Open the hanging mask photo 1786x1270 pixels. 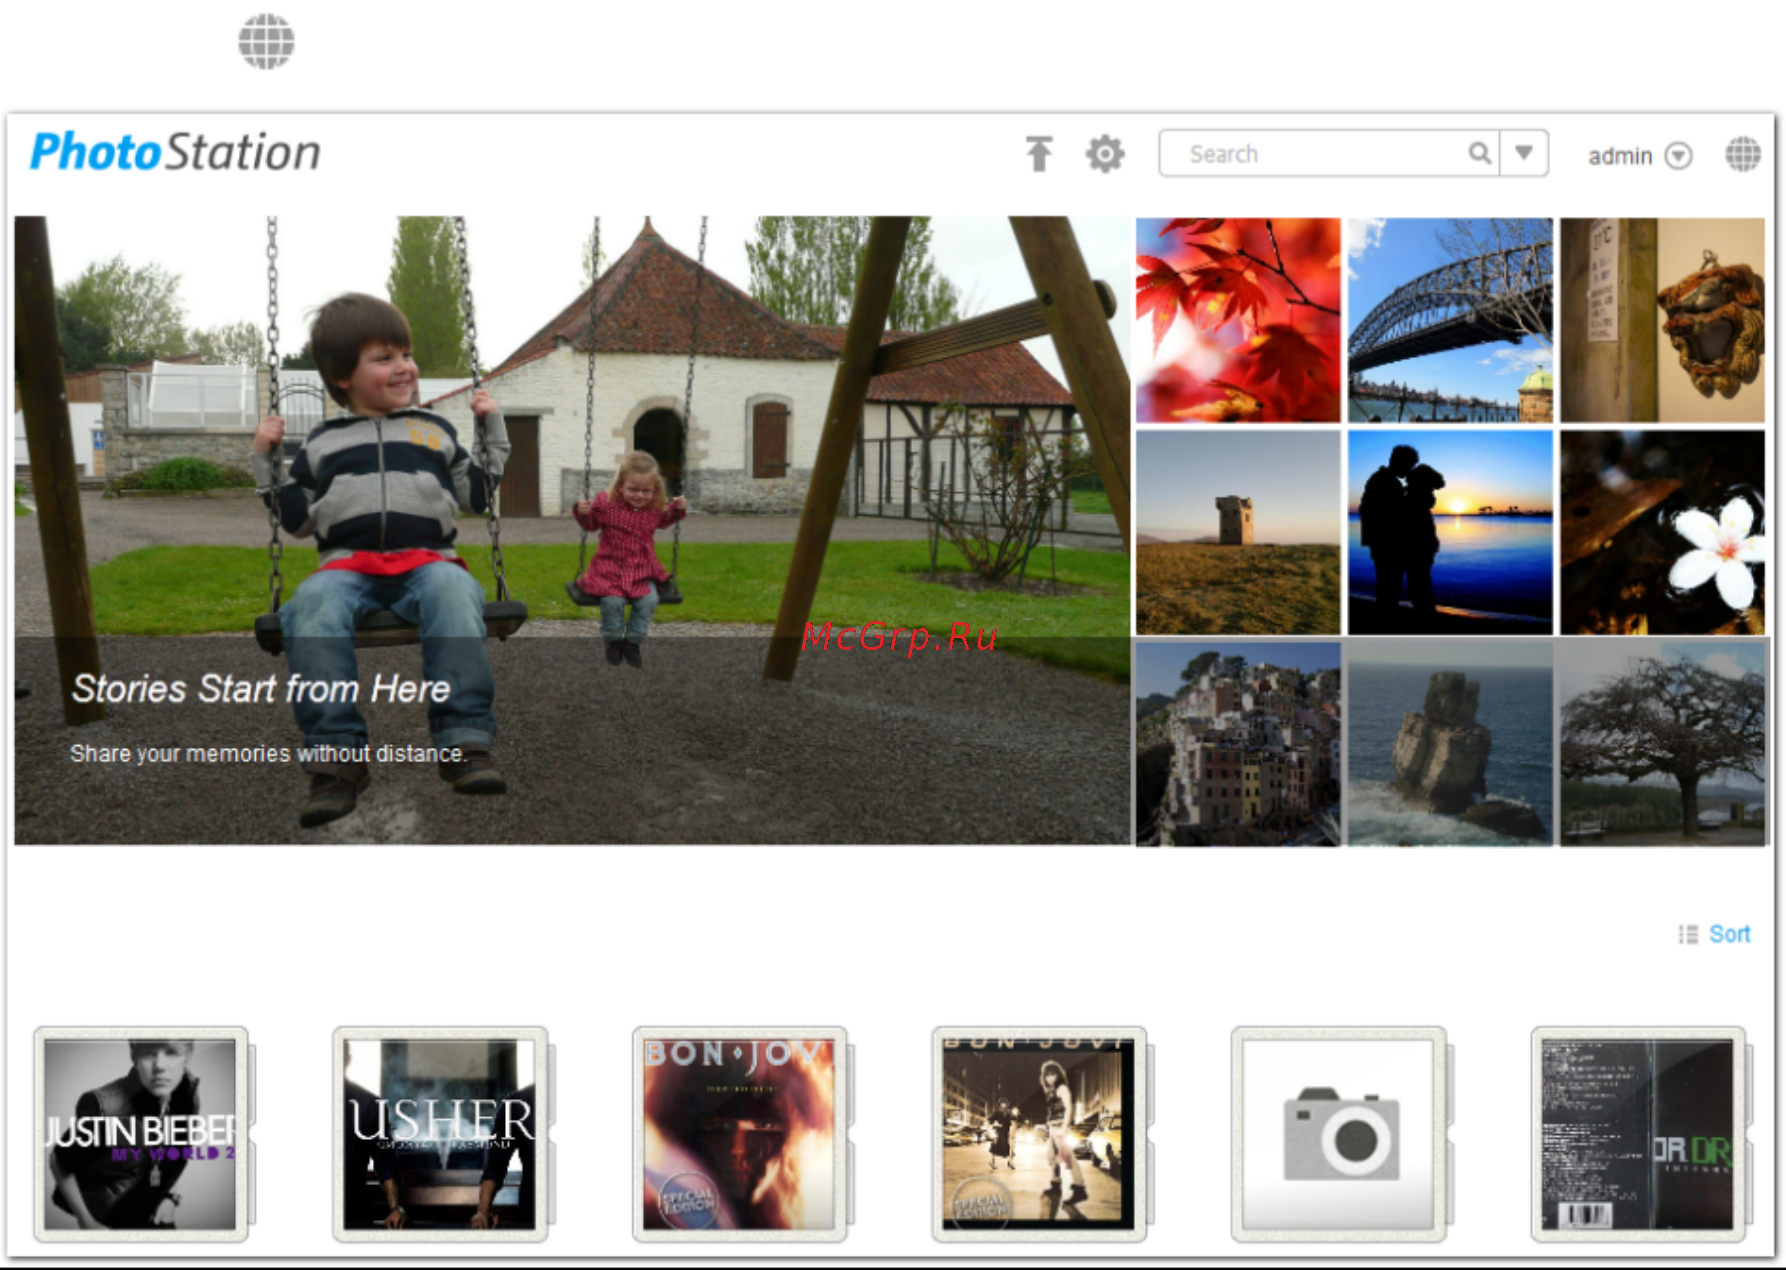[x=1662, y=320]
